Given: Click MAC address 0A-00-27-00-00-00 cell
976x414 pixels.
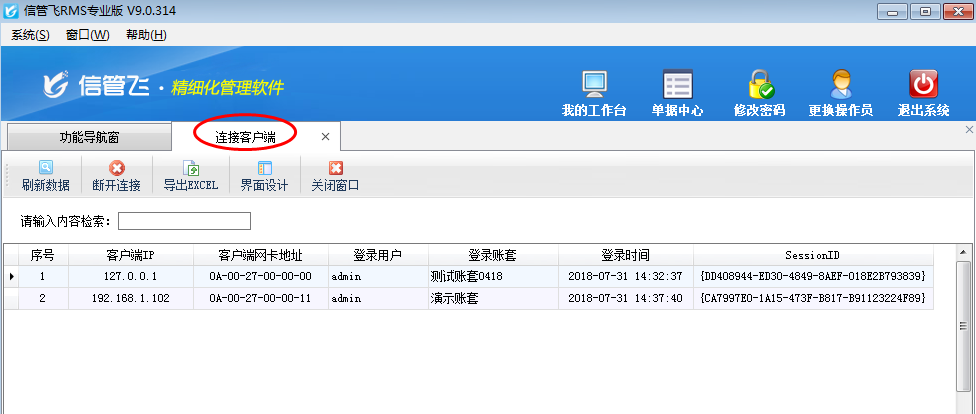Looking at the screenshot, I should pos(261,276).
